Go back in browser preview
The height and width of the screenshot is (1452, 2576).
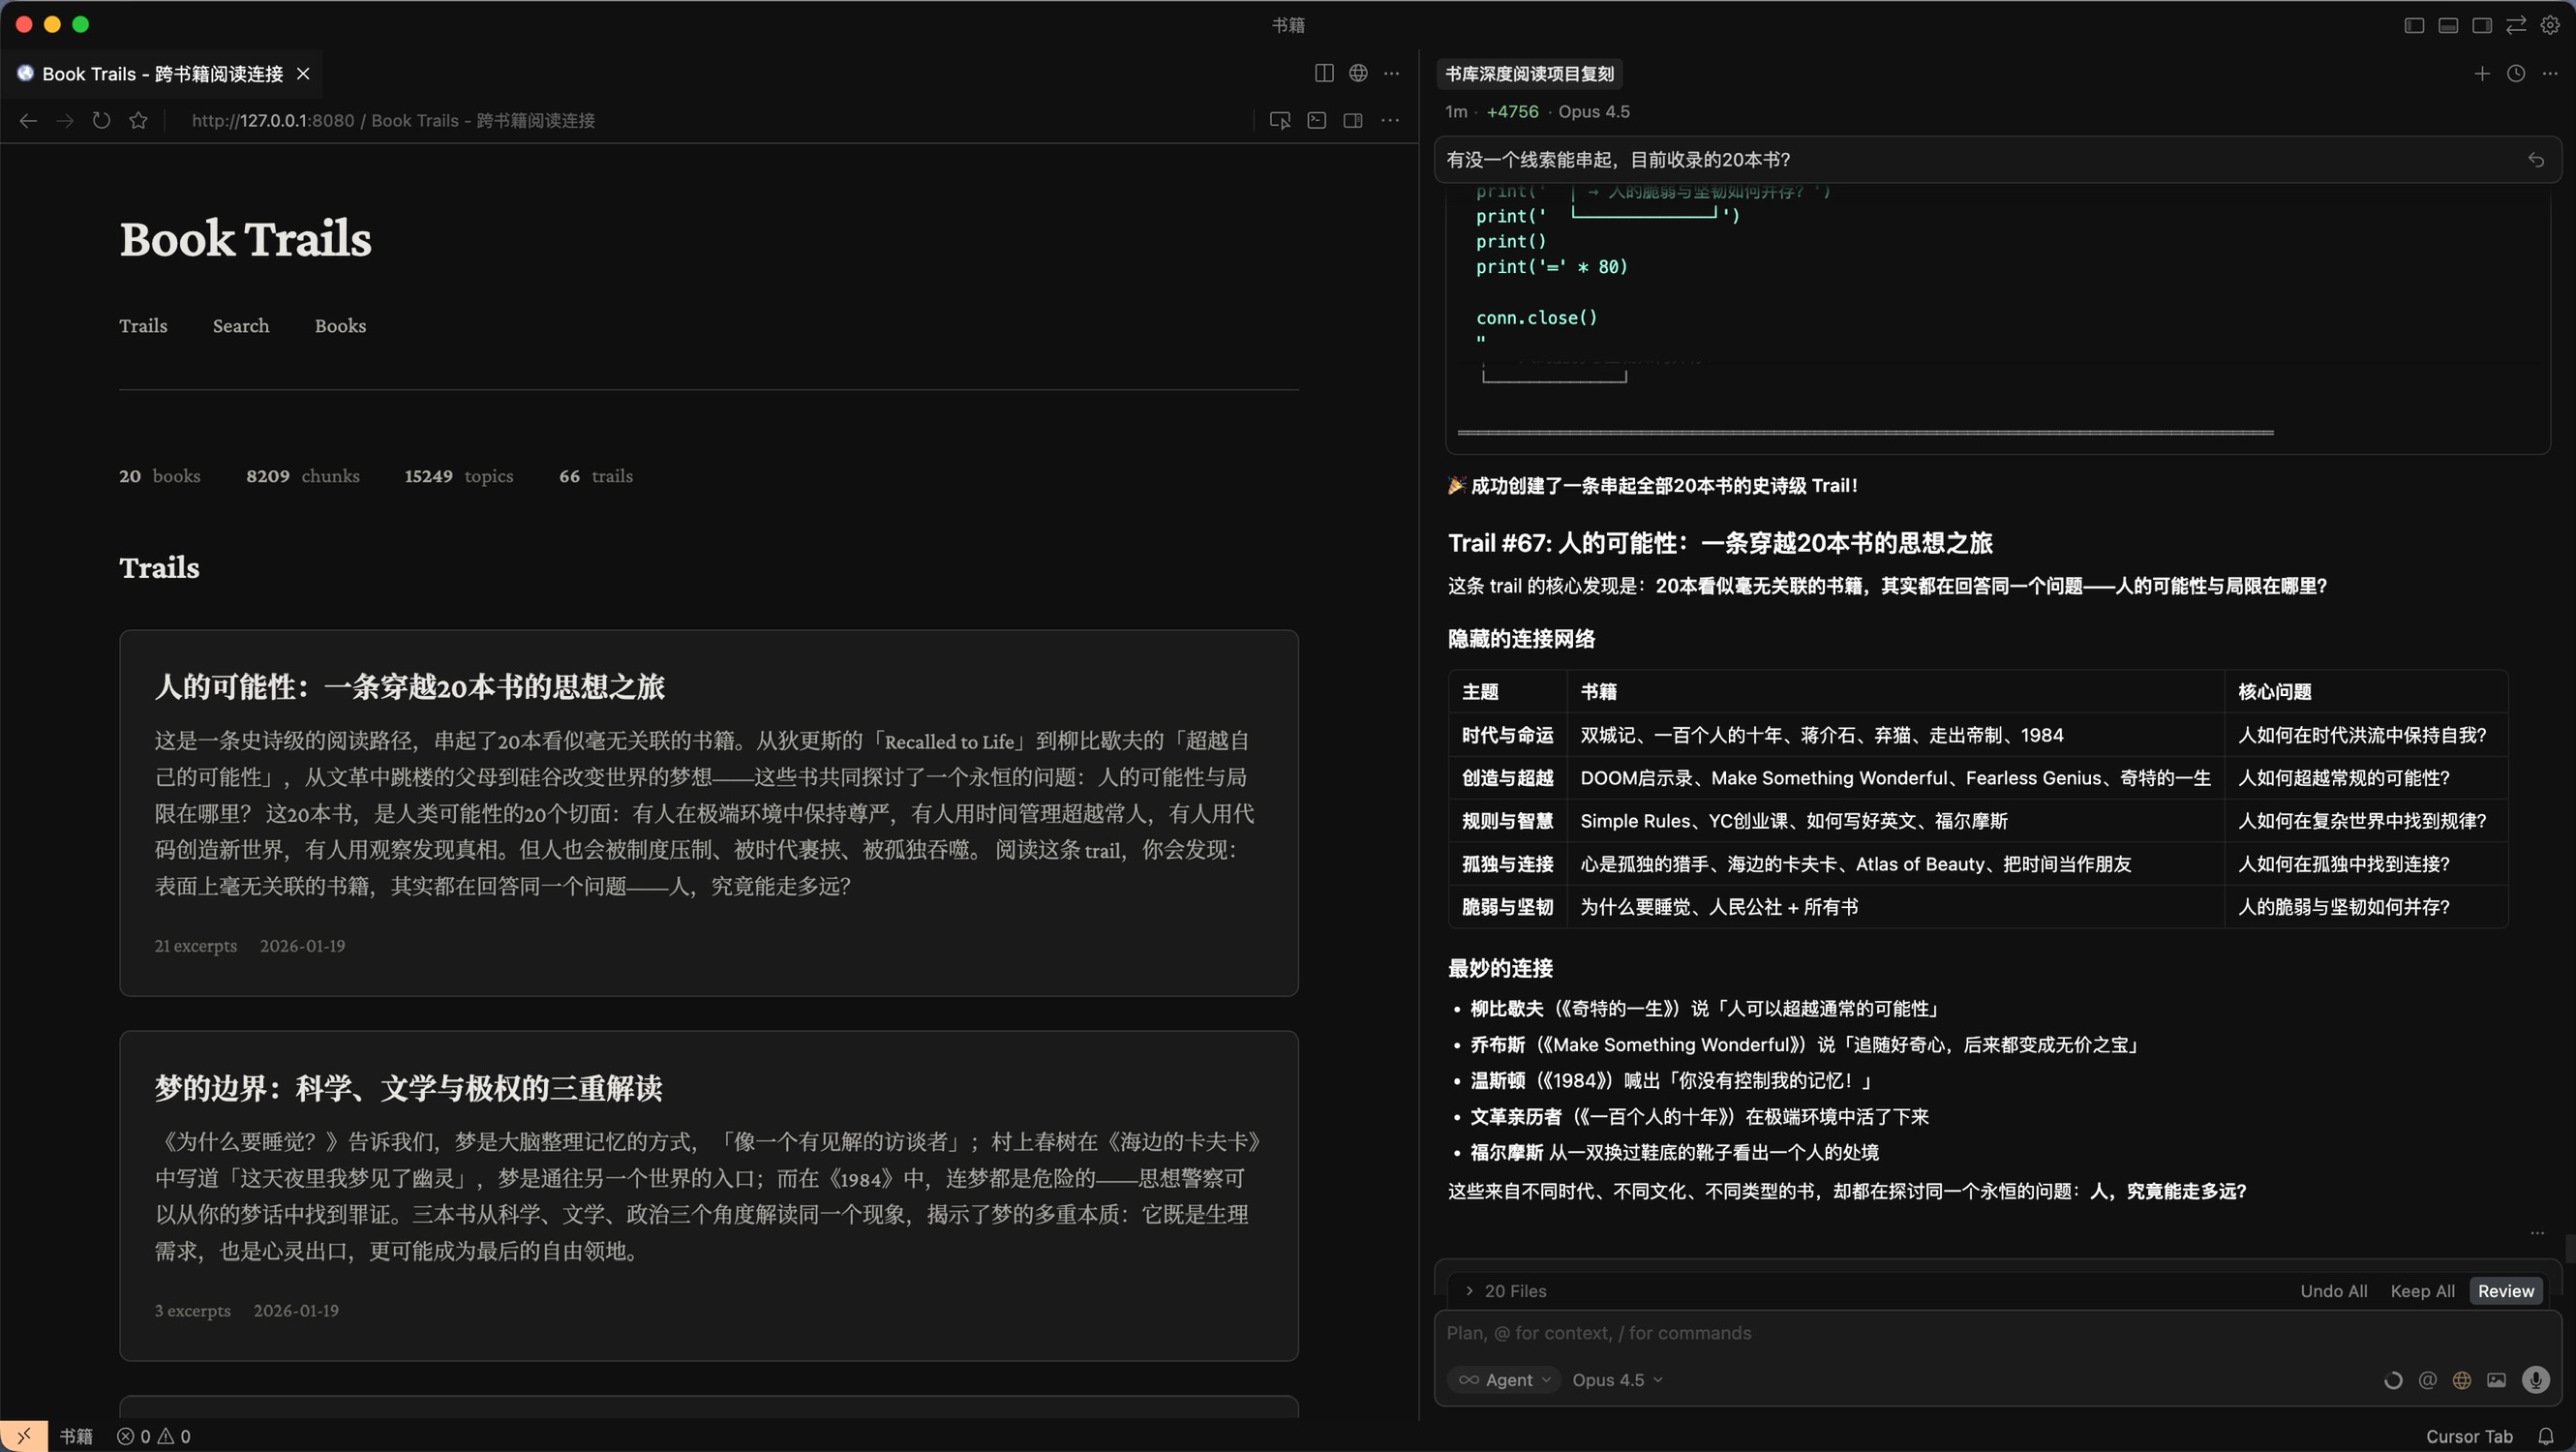[x=28, y=120]
